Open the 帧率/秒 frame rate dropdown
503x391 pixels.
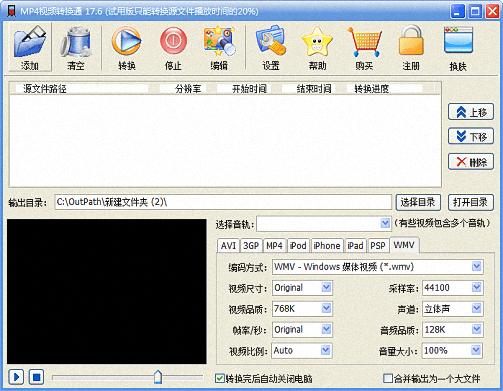tap(302, 330)
